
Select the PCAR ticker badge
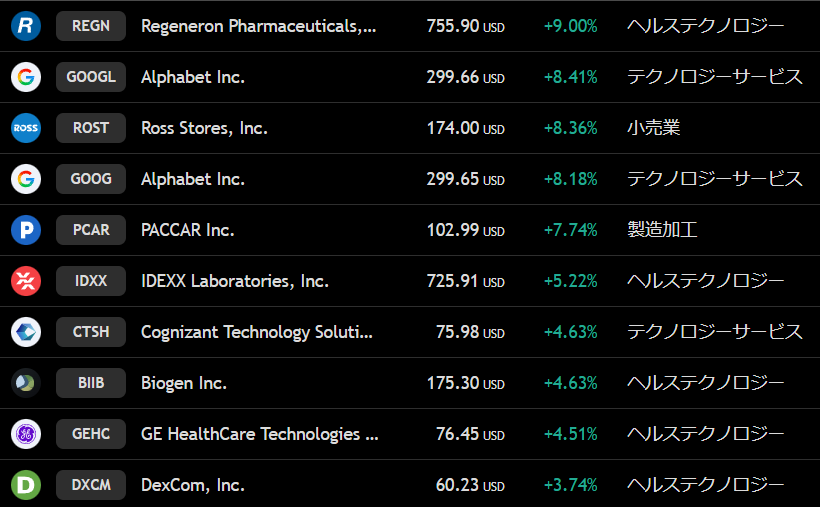point(91,230)
